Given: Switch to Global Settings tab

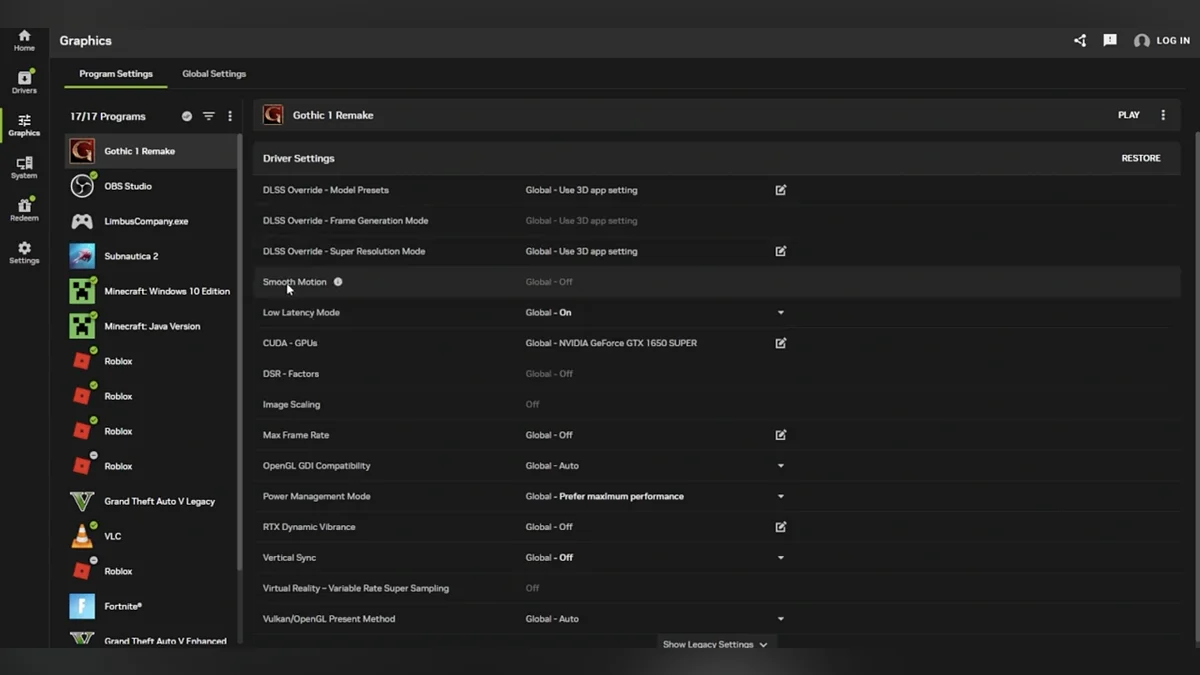Looking at the screenshot, I should point(214,74).
